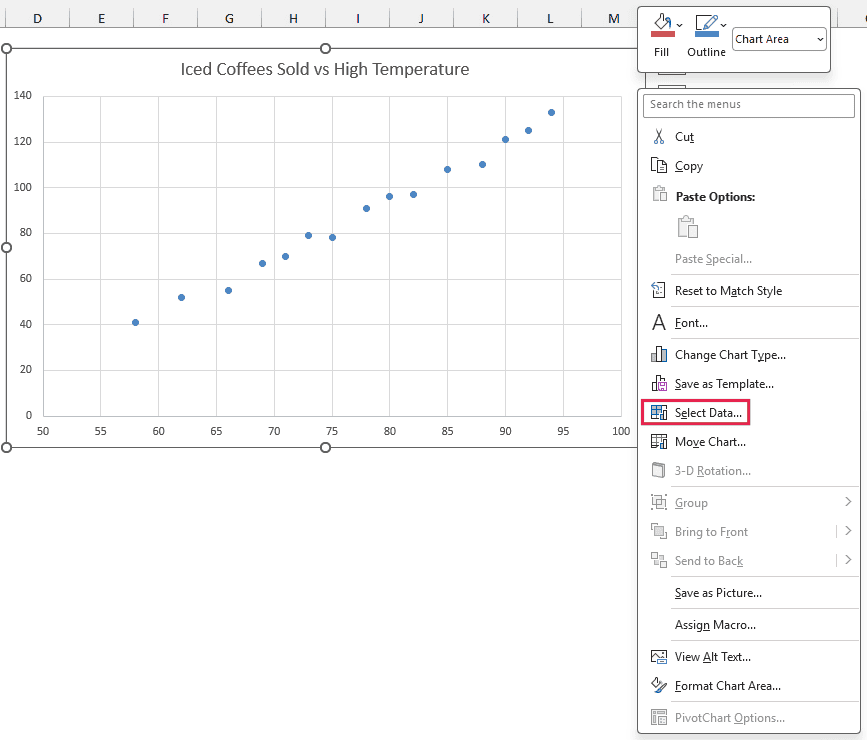Open the Fill color dropdown arrow
The width and height of the screenshot is (867, 740).
[680, 25]
